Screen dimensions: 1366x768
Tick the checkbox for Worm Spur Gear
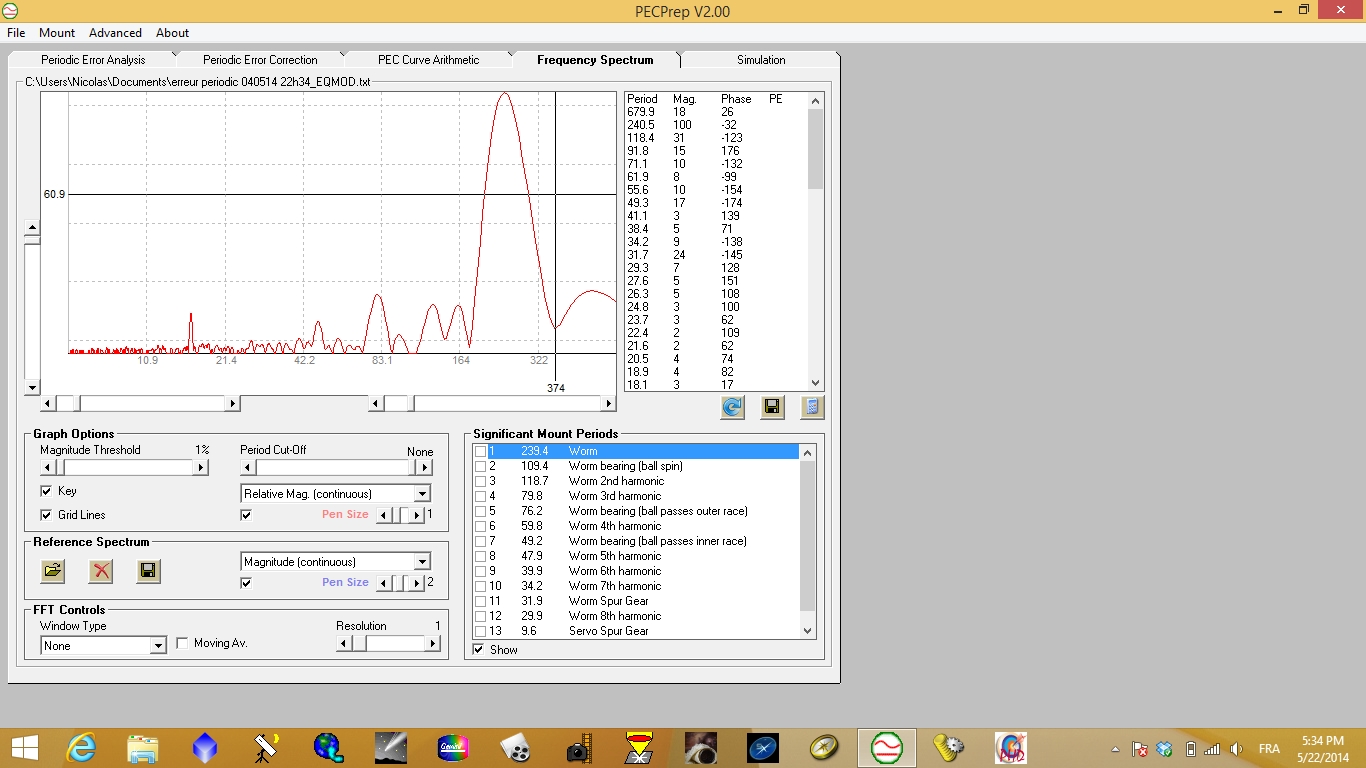pyautogui.click(x=481, y=601)
